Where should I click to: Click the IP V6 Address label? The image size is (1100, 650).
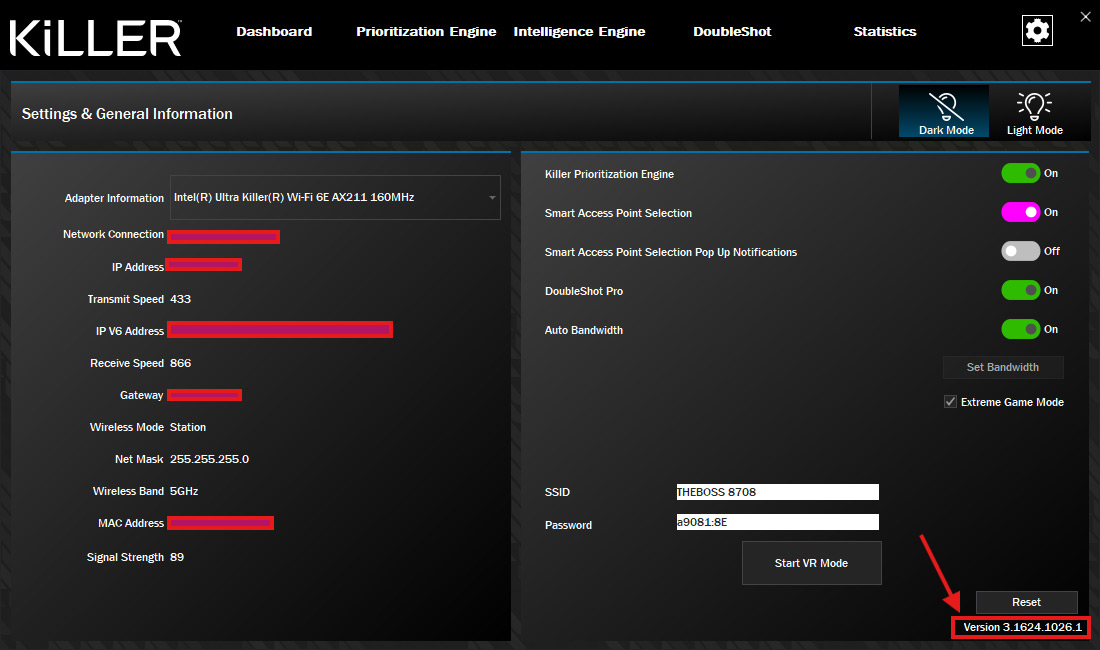coord(130,331)
